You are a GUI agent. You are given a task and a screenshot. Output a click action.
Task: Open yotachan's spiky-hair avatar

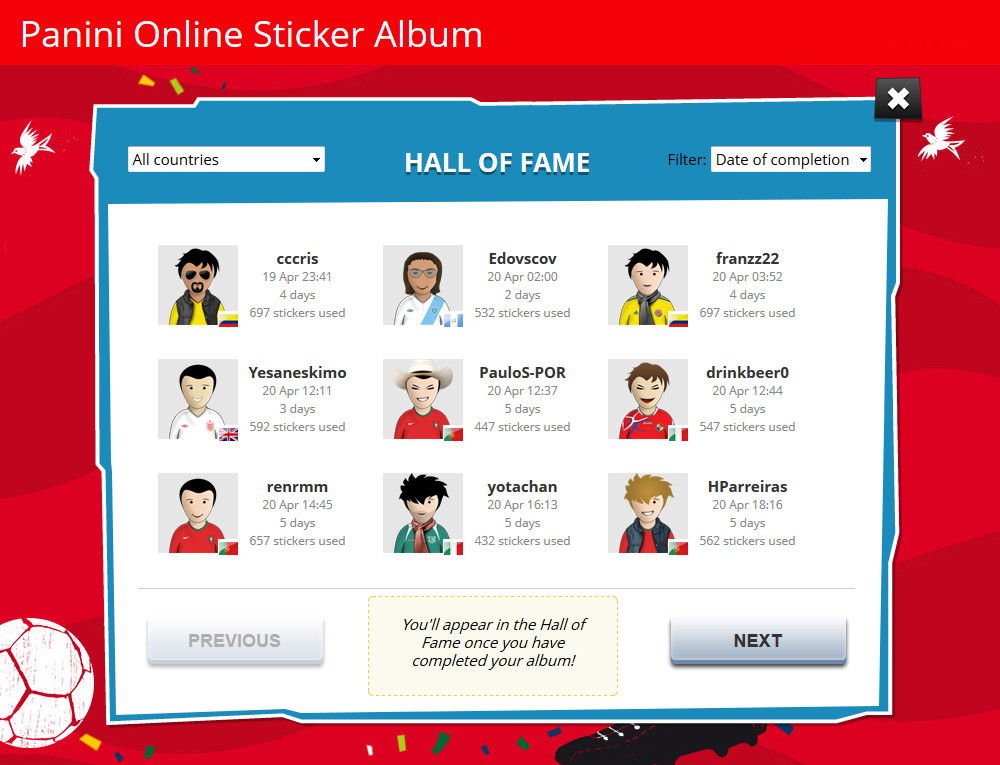pos(423,513)
